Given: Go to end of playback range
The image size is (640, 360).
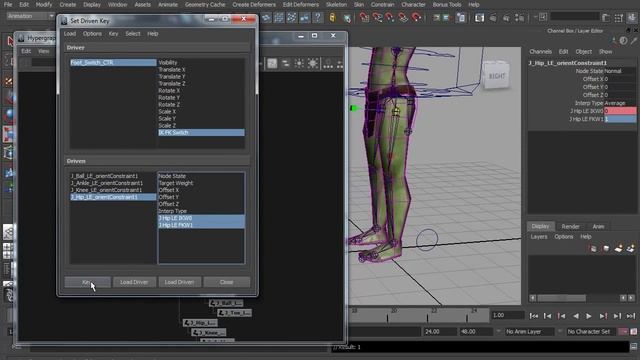Looking at the screenshot, I should click(x=631, y=316).
